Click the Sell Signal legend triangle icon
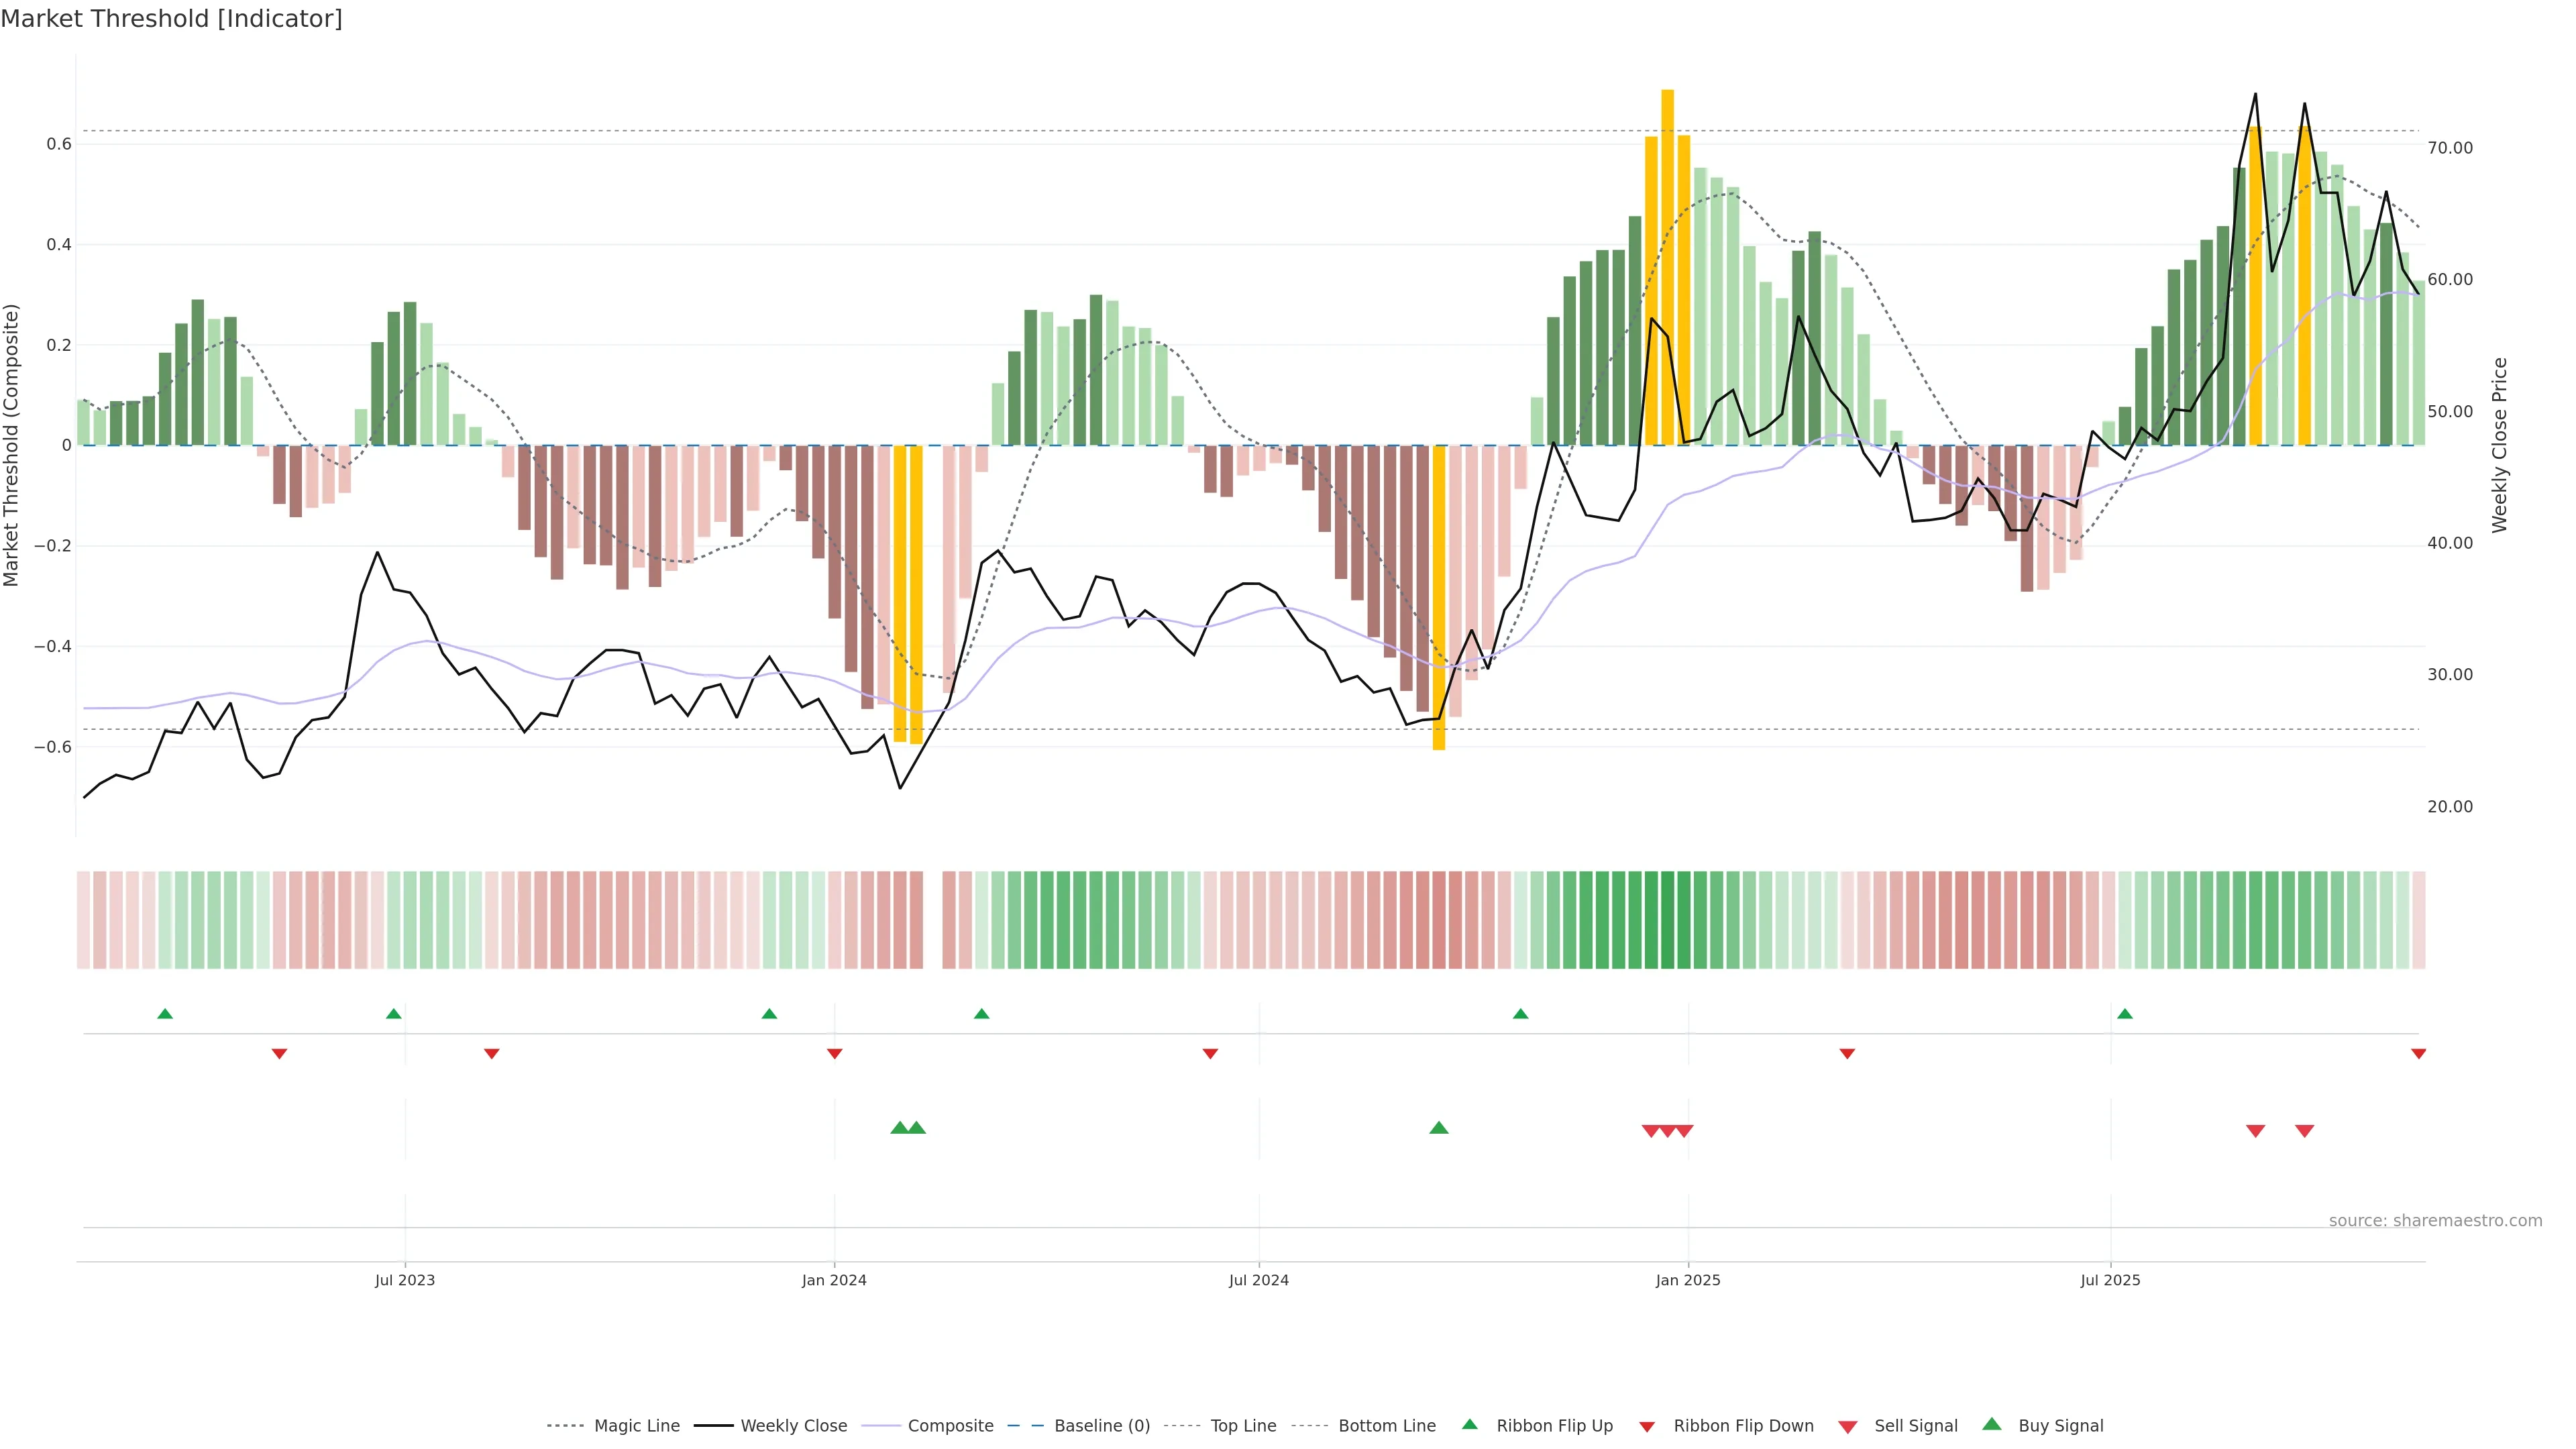Image resolution: width=2576 pixels, height=1449 pixels. (x=1847, y=1427)
